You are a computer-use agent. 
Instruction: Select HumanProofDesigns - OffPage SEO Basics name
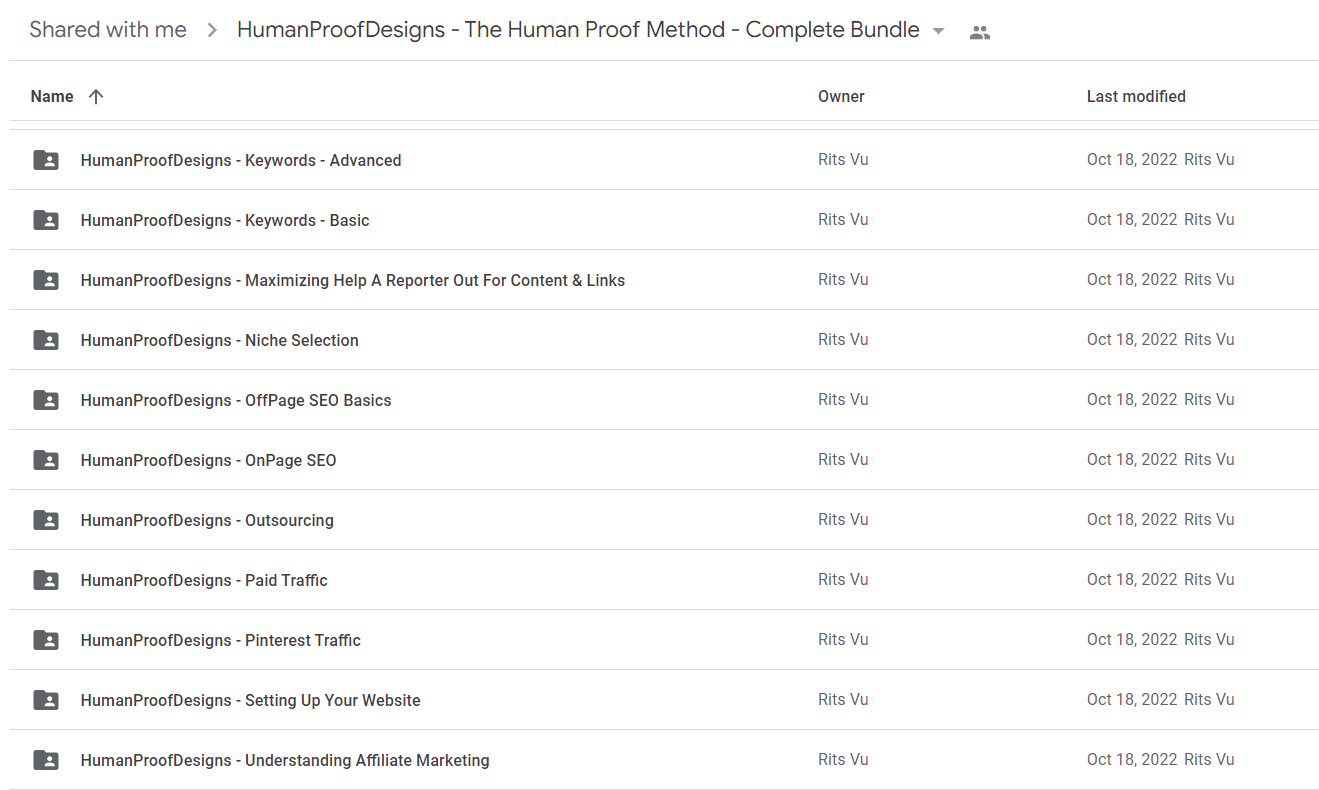pyautogui.click(x=236, y=400)
